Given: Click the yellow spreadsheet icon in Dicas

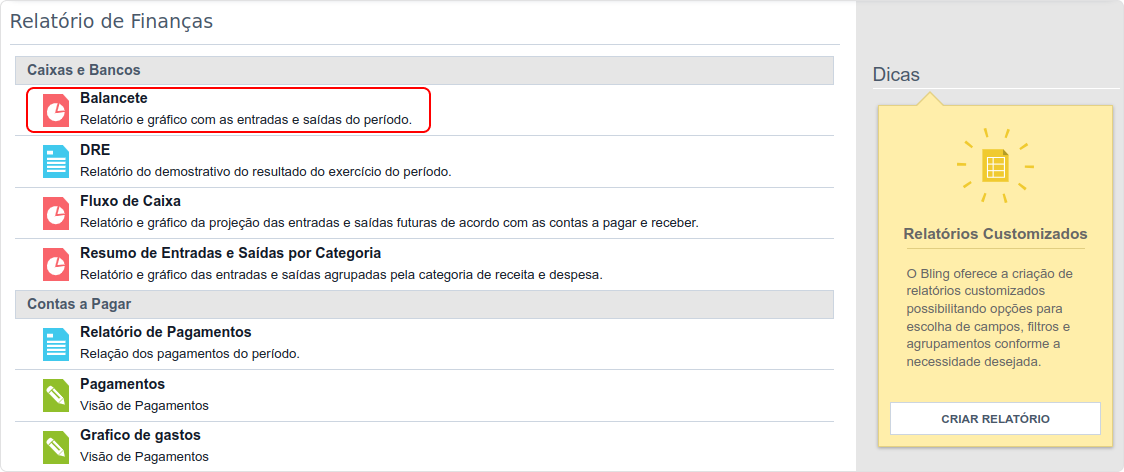Looking at the screenshot, I should 995,166.
